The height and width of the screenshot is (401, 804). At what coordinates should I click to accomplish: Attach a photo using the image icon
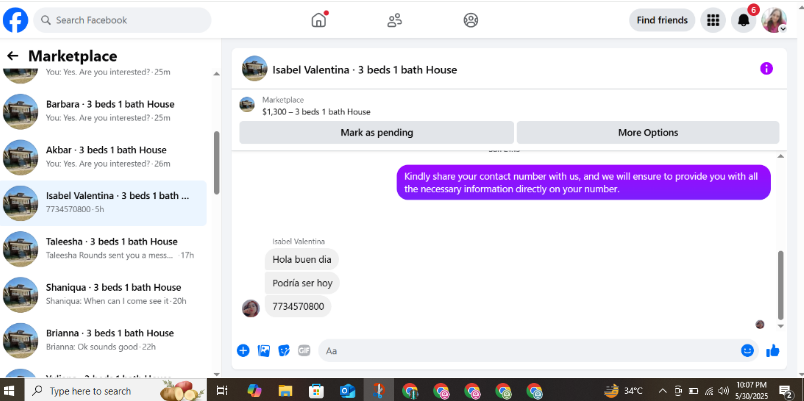264,351
